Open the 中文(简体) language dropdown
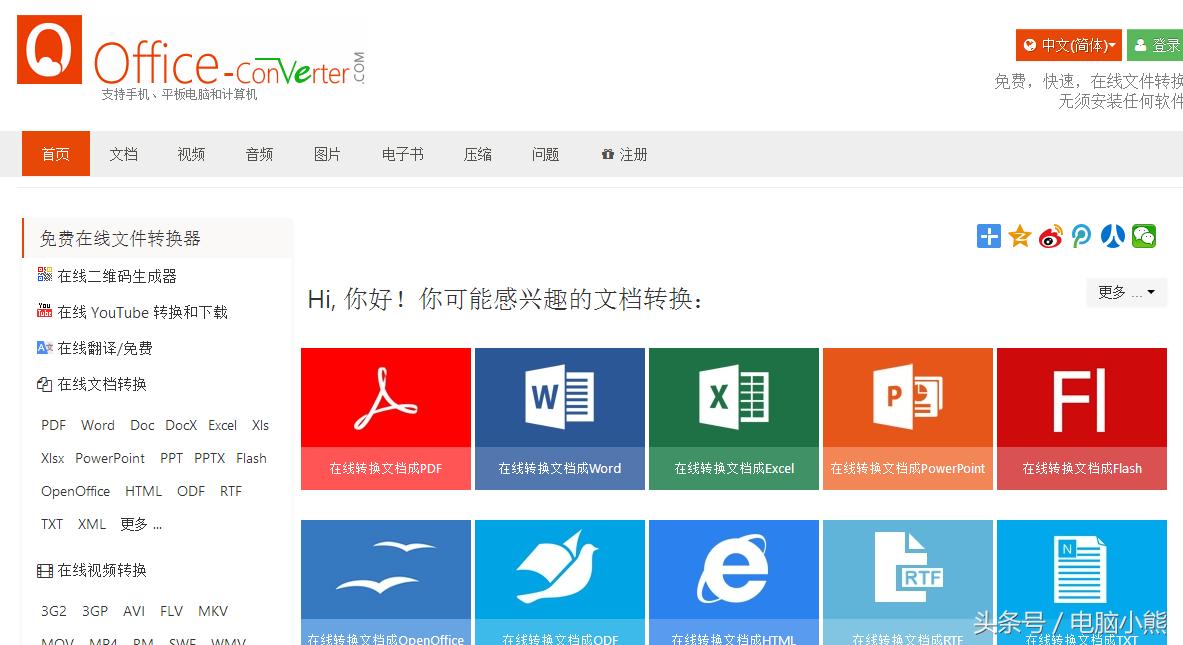This screenshot has width=1183, height=645. click(x=1068, y=45)
